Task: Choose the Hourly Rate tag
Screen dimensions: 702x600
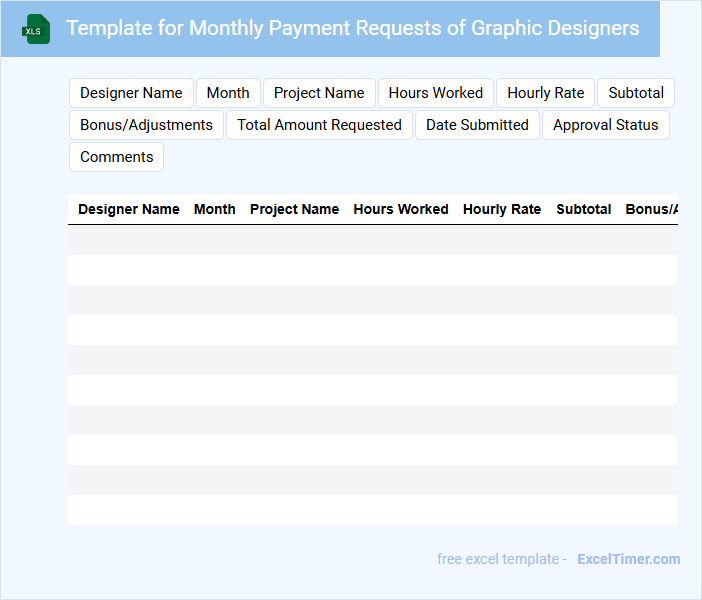Action: (545, 93)
